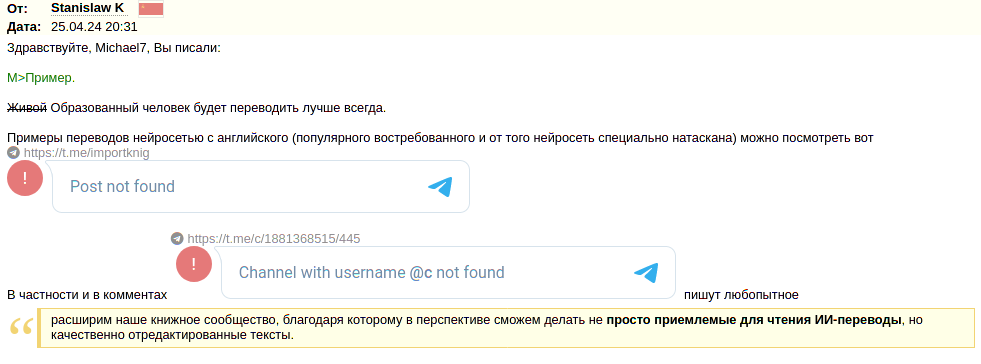The width and height of the screenshot is (981, 364).
Task: Click bold phrase about ИИ-переводы in quote
Action: pyautogui.click(x=754, y=321)
